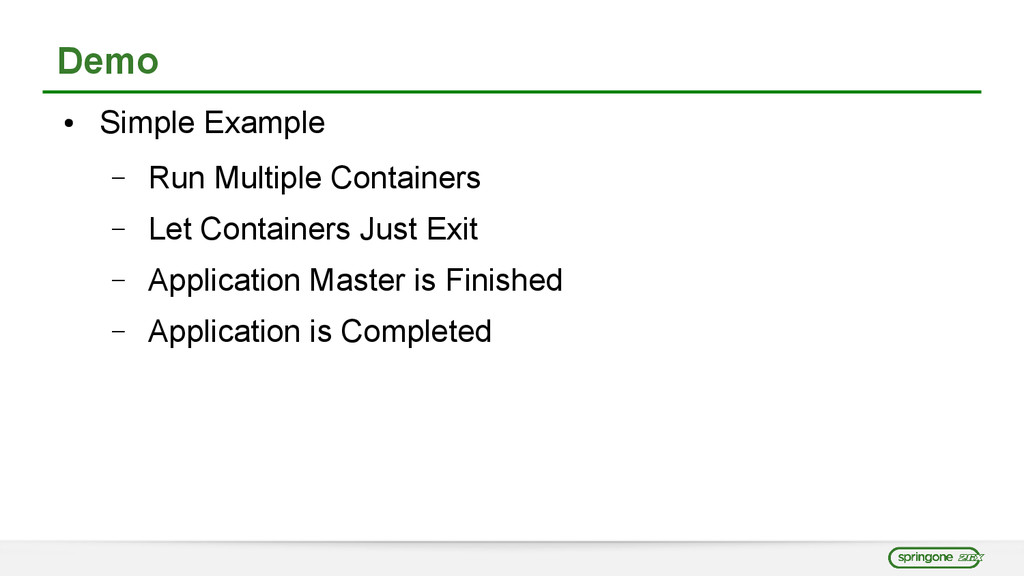The image size is (1024, 576).
Task: Click the word Completed
Action: tap(416, 331)
